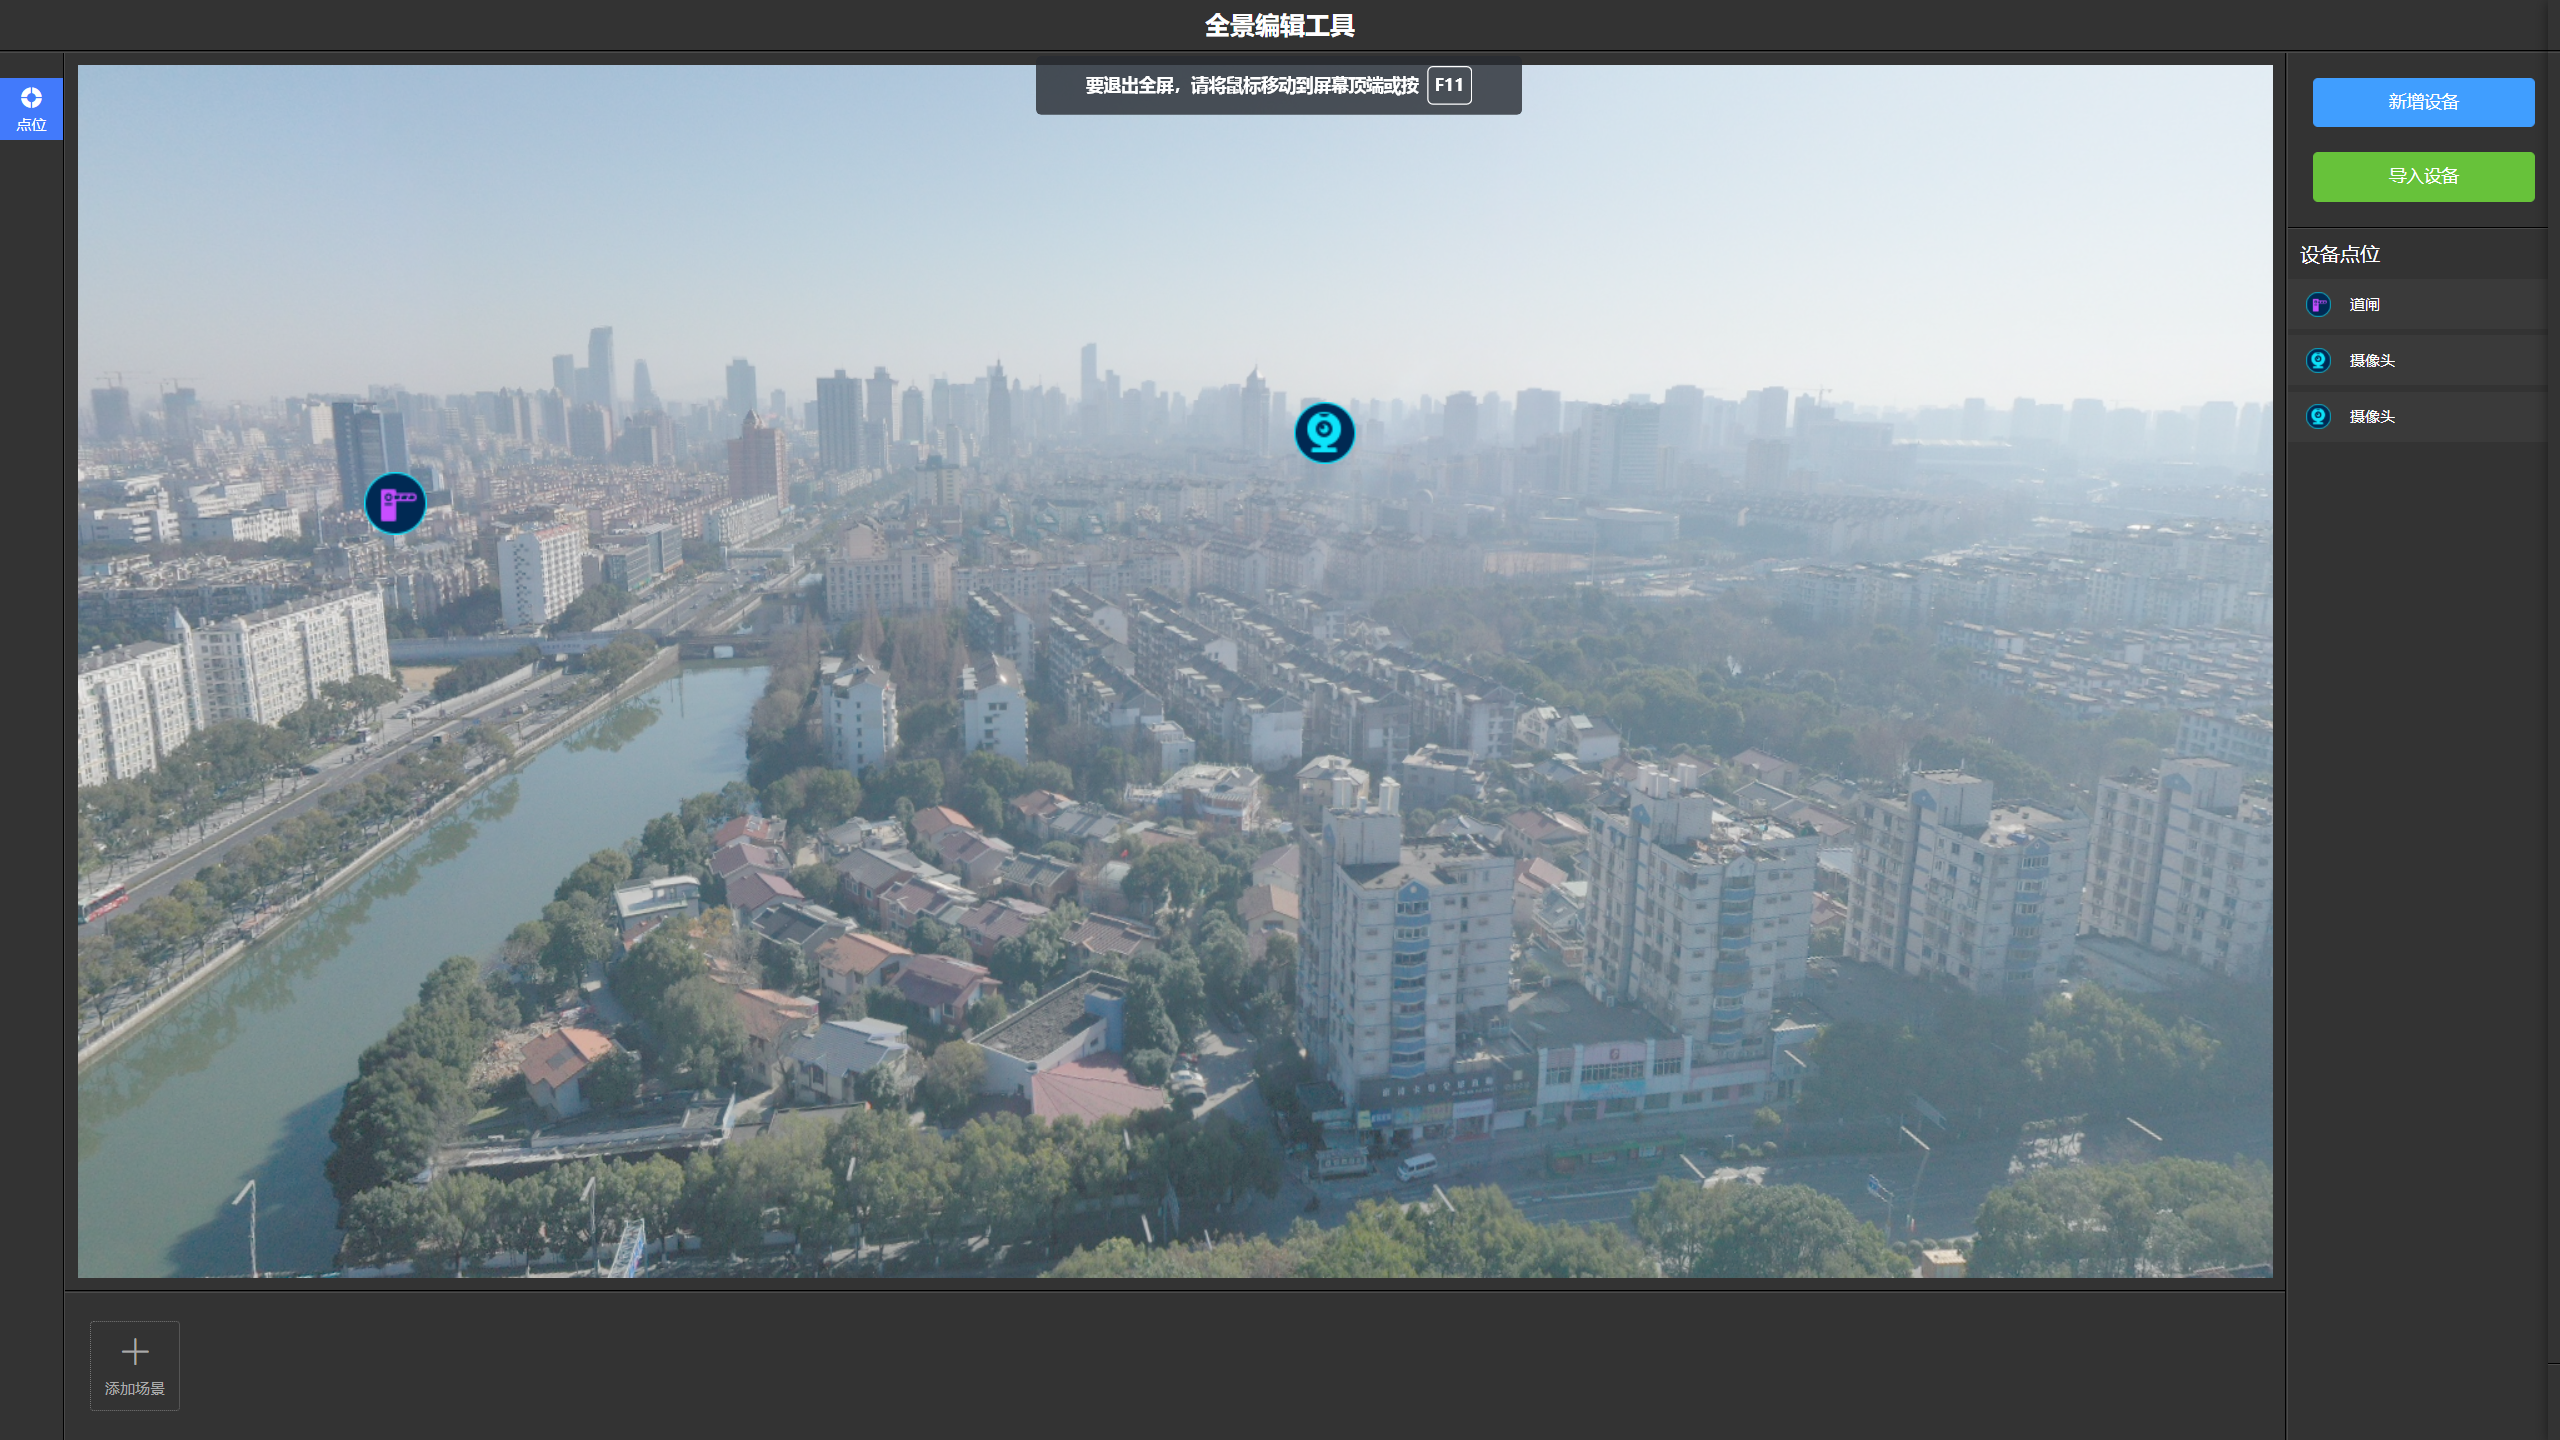Click the exit-fullscreen hint banner text
This screenshot has width=2560, height=1440.
[x=1251, y=86]
